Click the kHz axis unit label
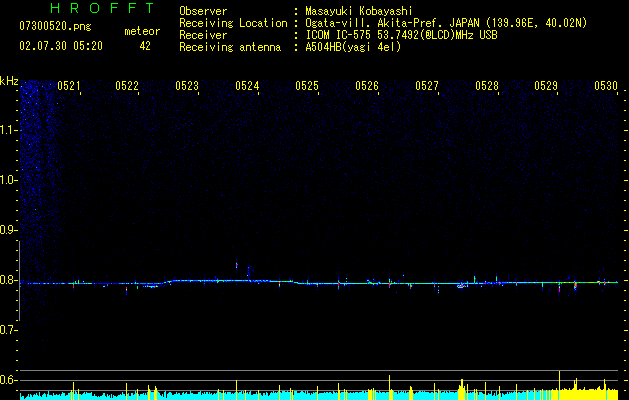The width and height of the screenshot is (629, 400). (x=9, y=81)
